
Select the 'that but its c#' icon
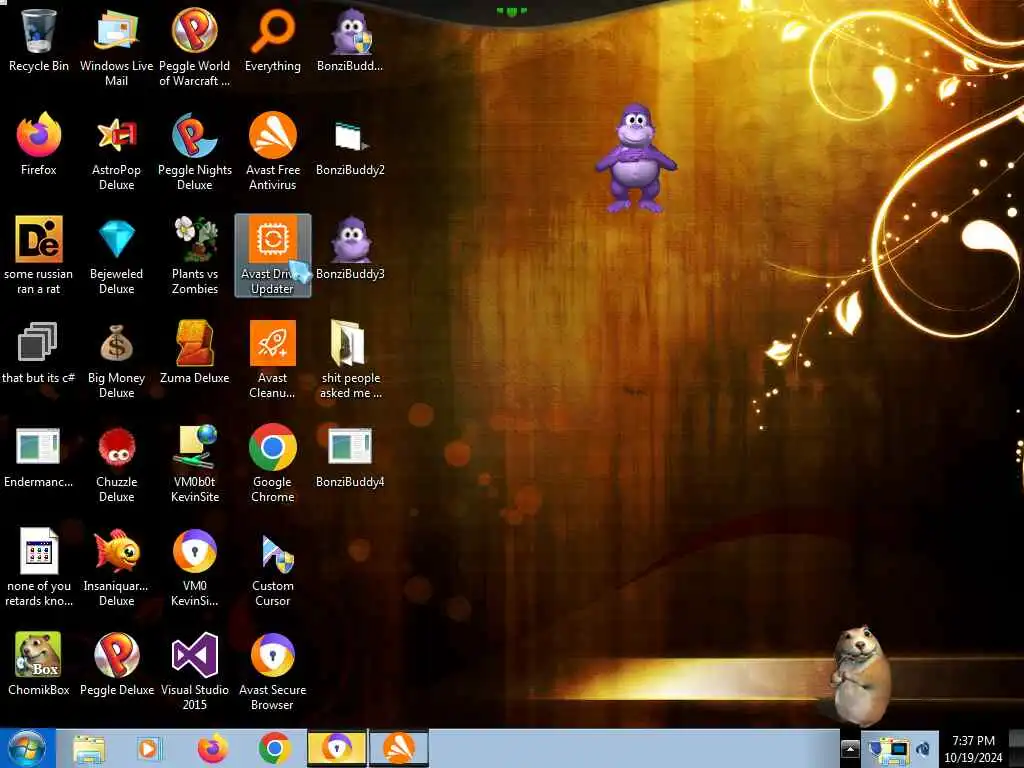coord(39,353)
